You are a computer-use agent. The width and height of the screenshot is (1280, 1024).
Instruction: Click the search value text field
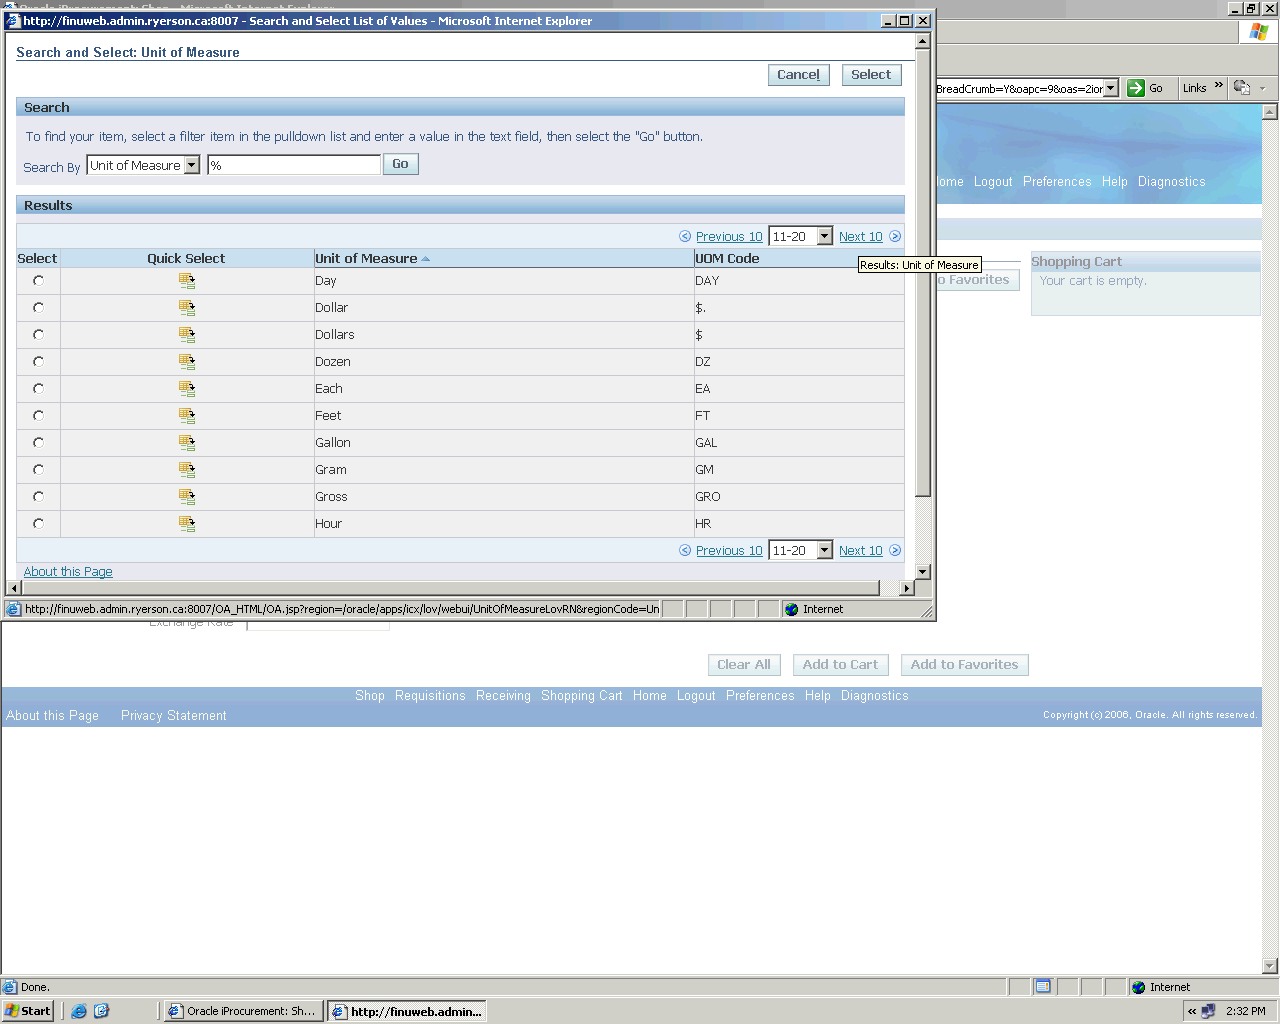pos(294,165)
